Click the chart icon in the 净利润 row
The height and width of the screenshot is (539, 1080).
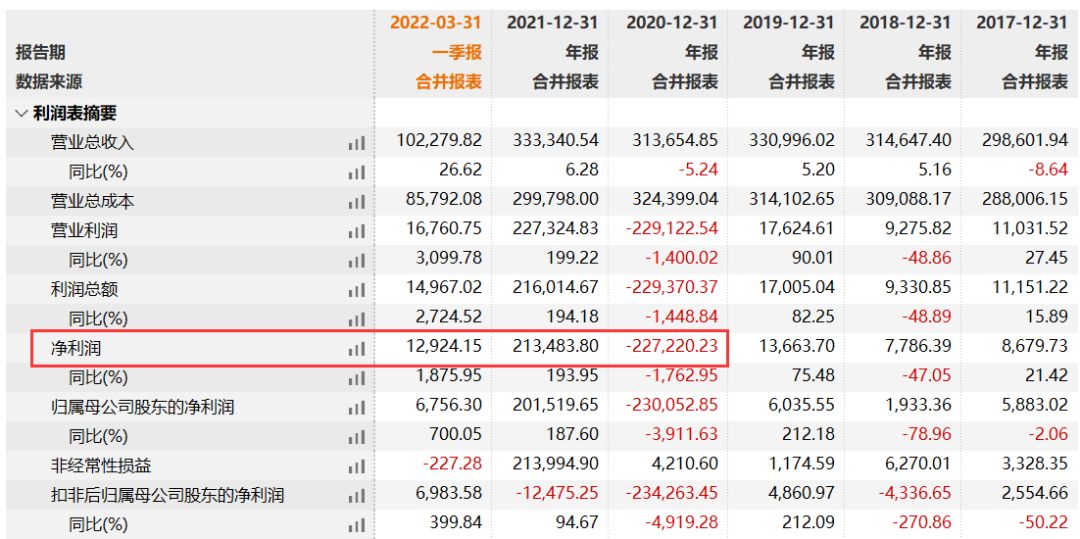(357, 350)
